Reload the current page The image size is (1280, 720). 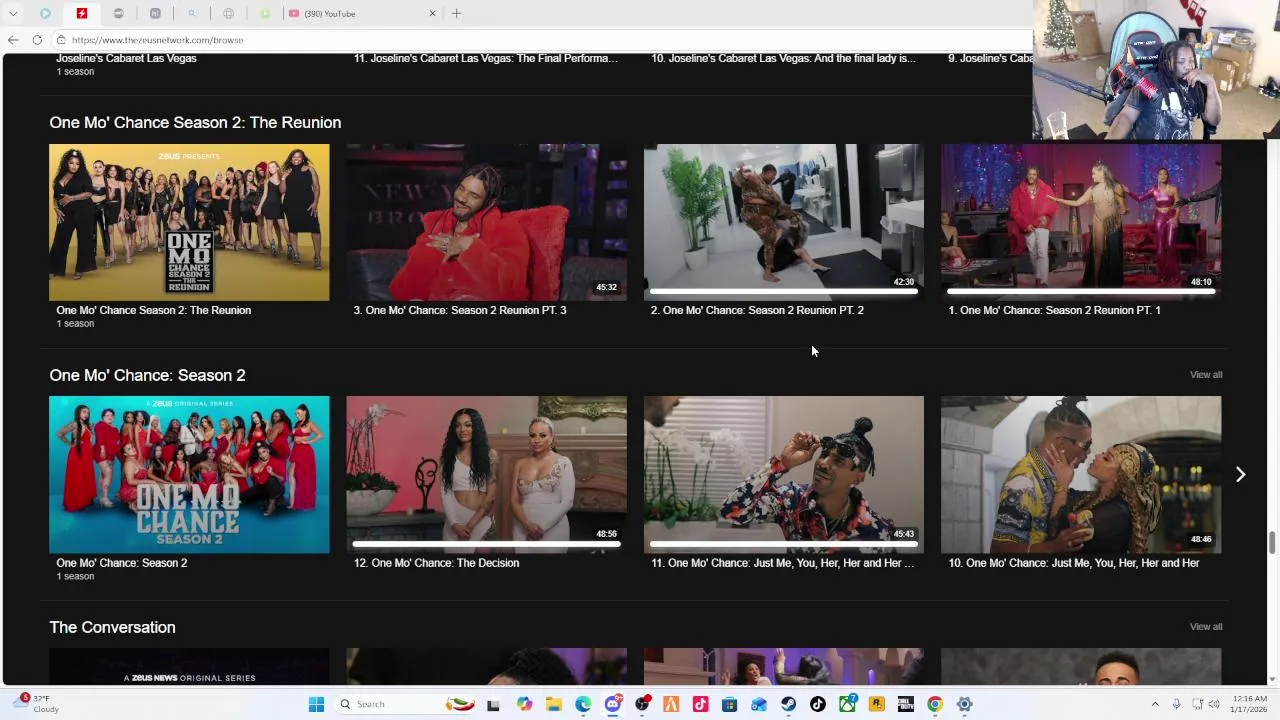(x=37, y=40)
